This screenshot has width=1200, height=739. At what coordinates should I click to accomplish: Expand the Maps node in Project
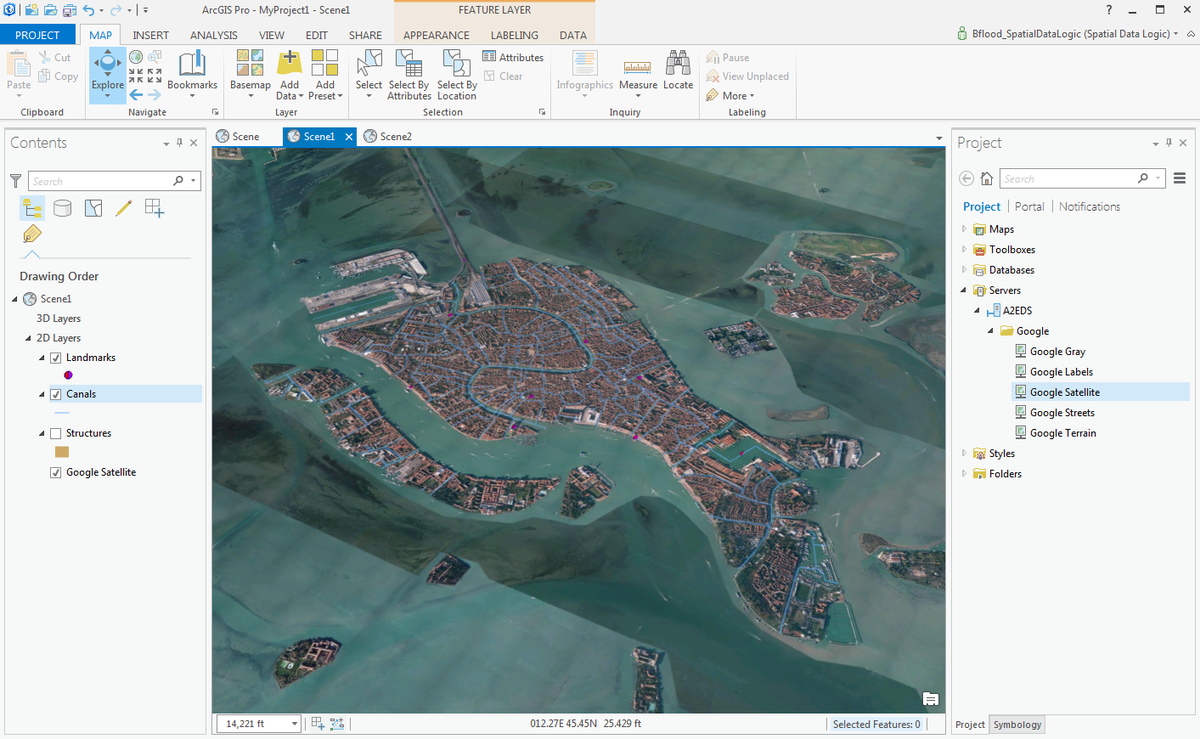click(x=964, y=229)
